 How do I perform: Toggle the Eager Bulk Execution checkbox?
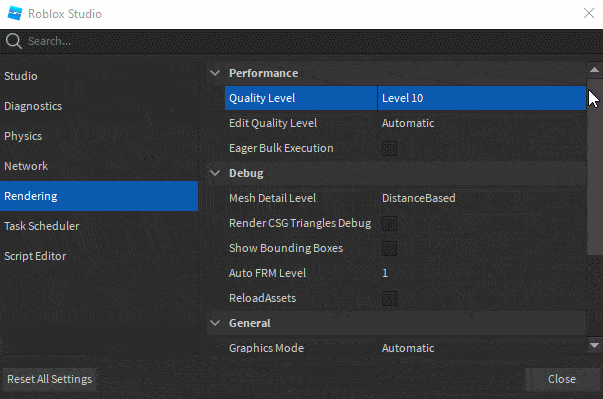[389, 148]
